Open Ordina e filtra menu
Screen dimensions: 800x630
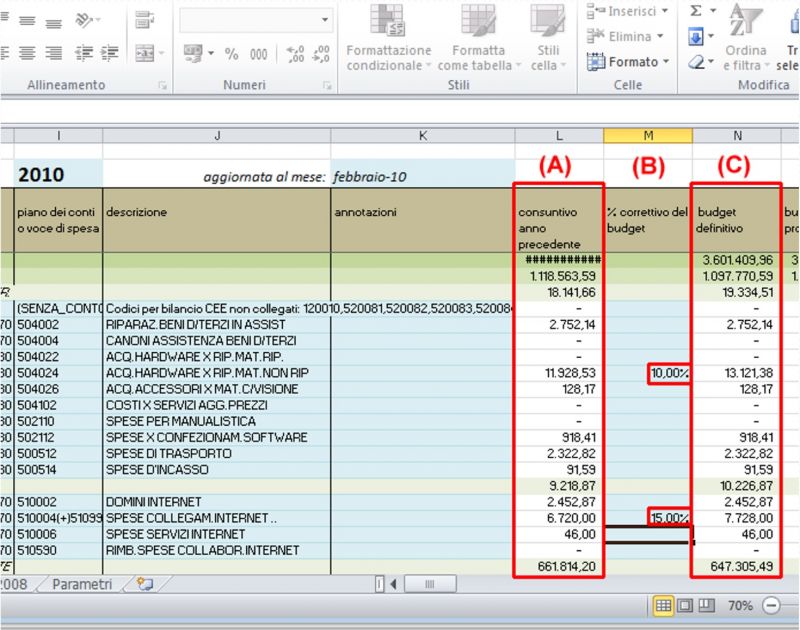[x=746, y=38]
